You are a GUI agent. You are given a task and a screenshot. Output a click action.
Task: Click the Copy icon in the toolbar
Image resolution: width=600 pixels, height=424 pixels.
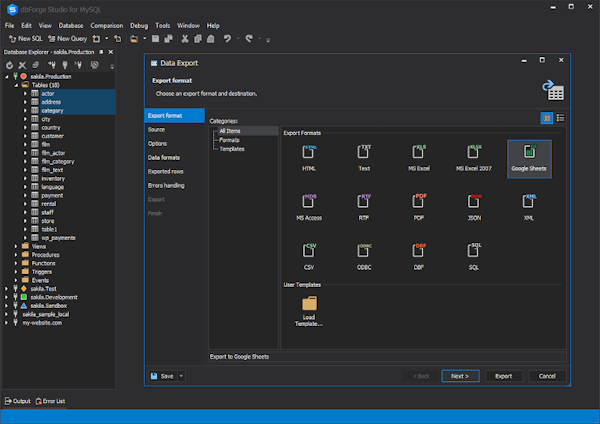click(x=197, y=39)
